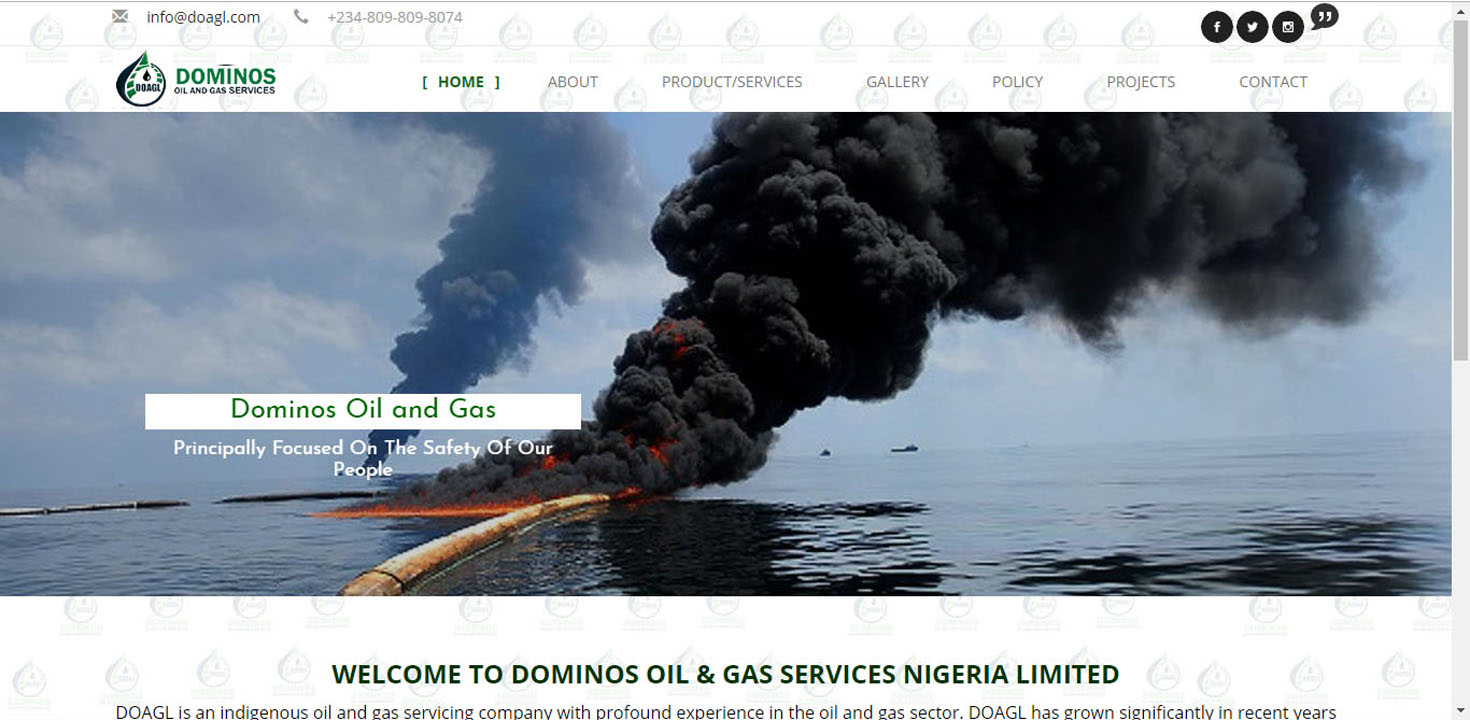Click the scrollbar down arrow
Viewport: 1470px width, 720px height.
(x=1461, y=711)
